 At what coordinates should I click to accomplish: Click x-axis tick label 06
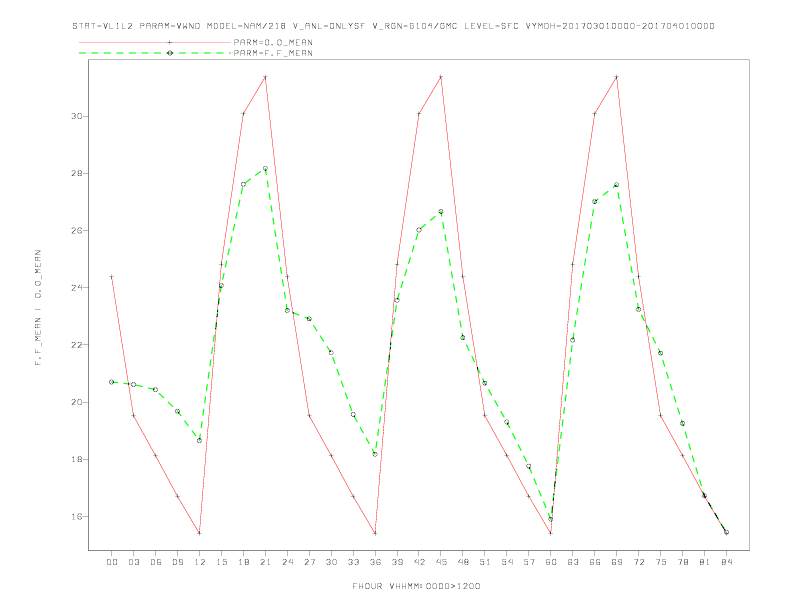tap(156, 562)
